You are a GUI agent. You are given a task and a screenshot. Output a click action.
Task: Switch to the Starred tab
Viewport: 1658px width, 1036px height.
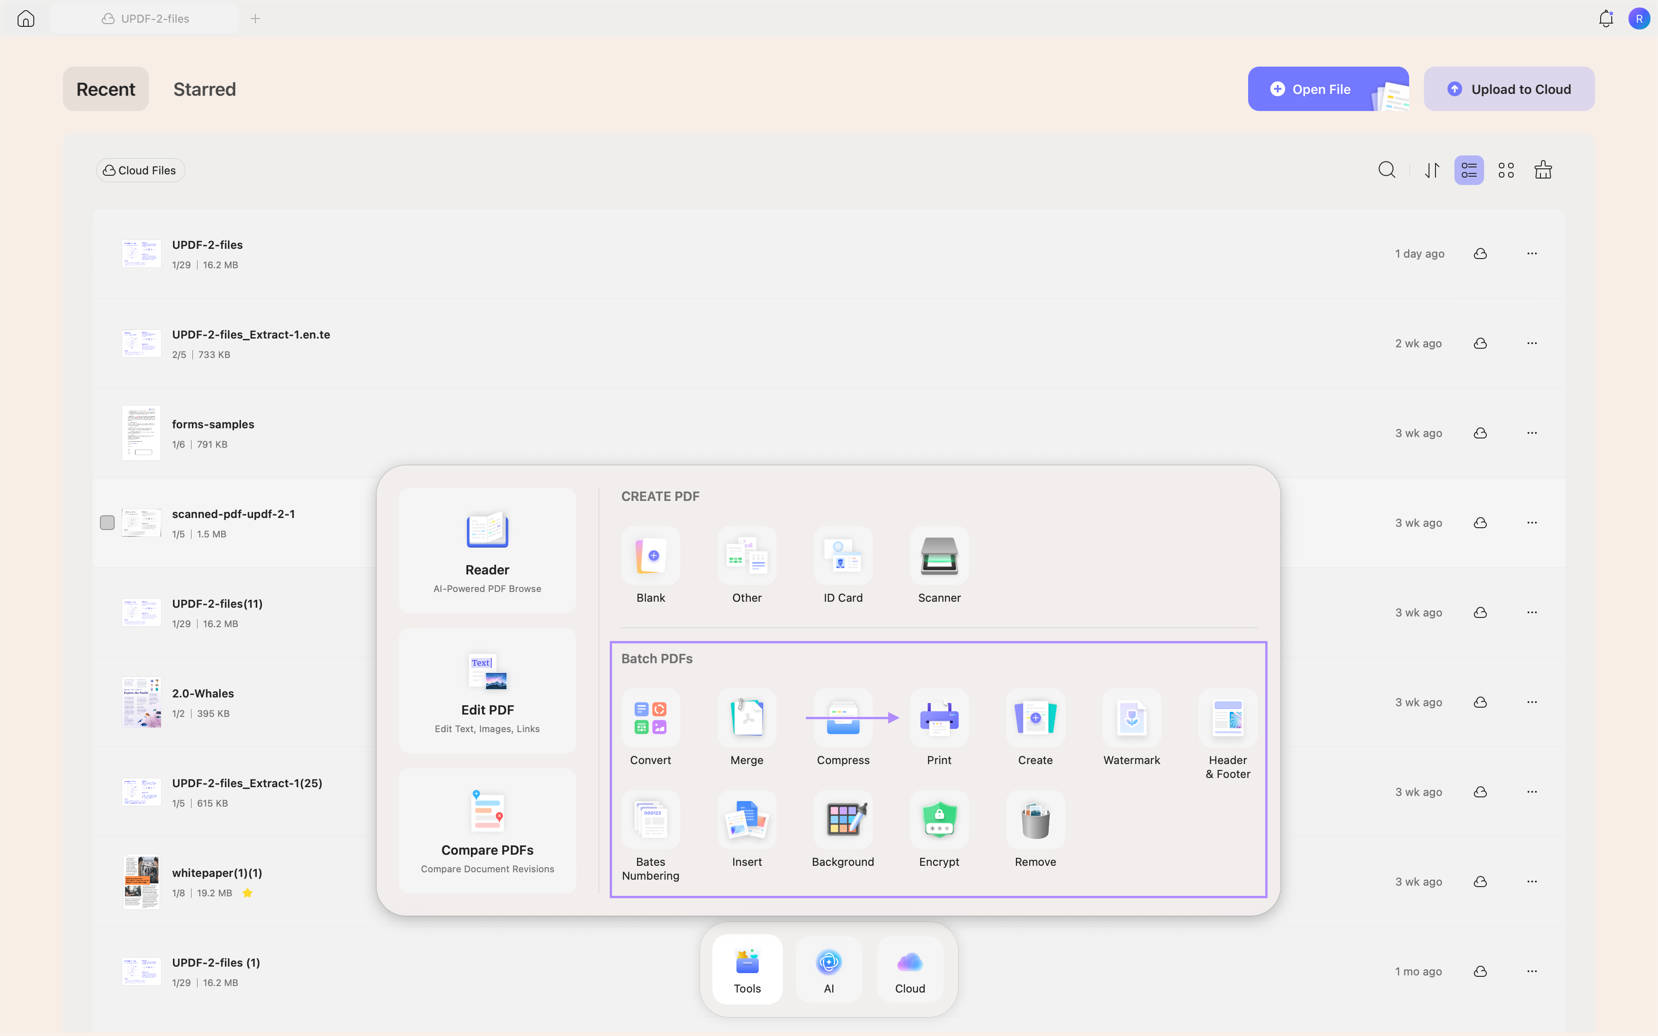point(204,89)
